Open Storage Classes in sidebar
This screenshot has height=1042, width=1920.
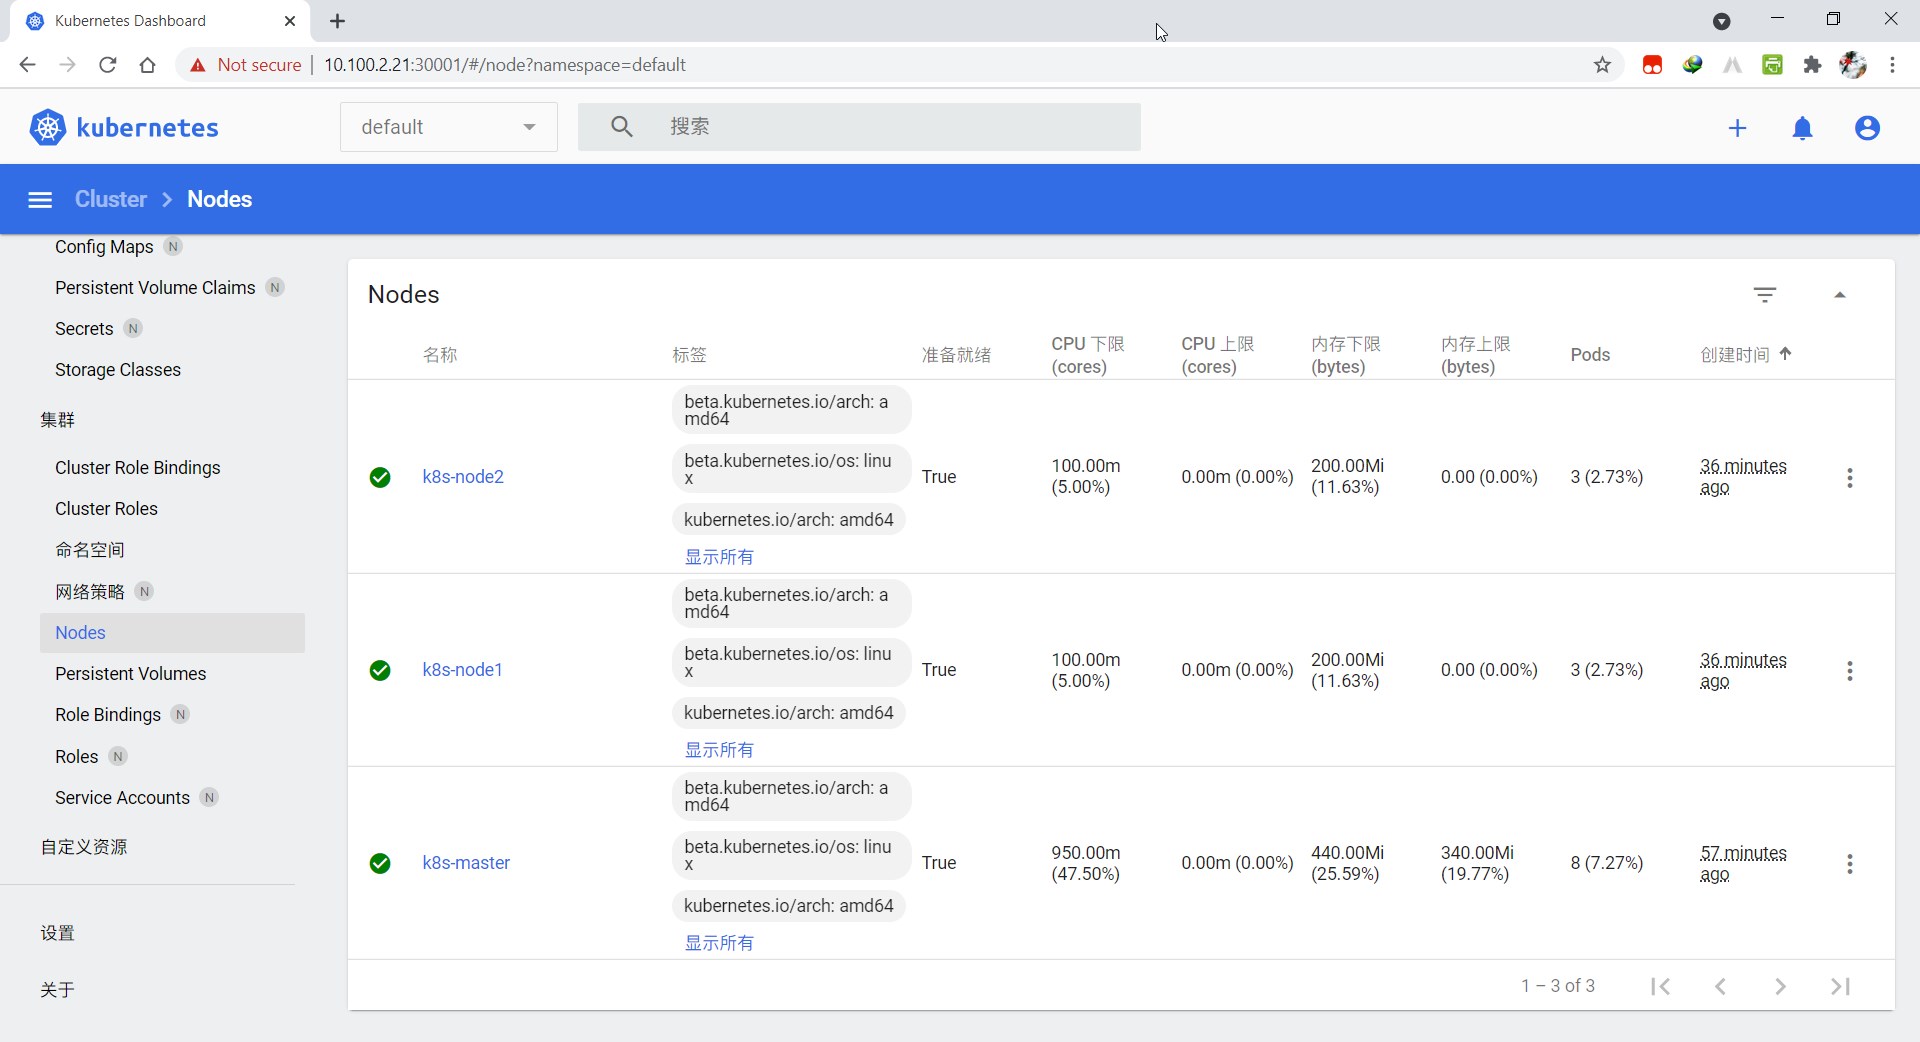click(118, 370)
